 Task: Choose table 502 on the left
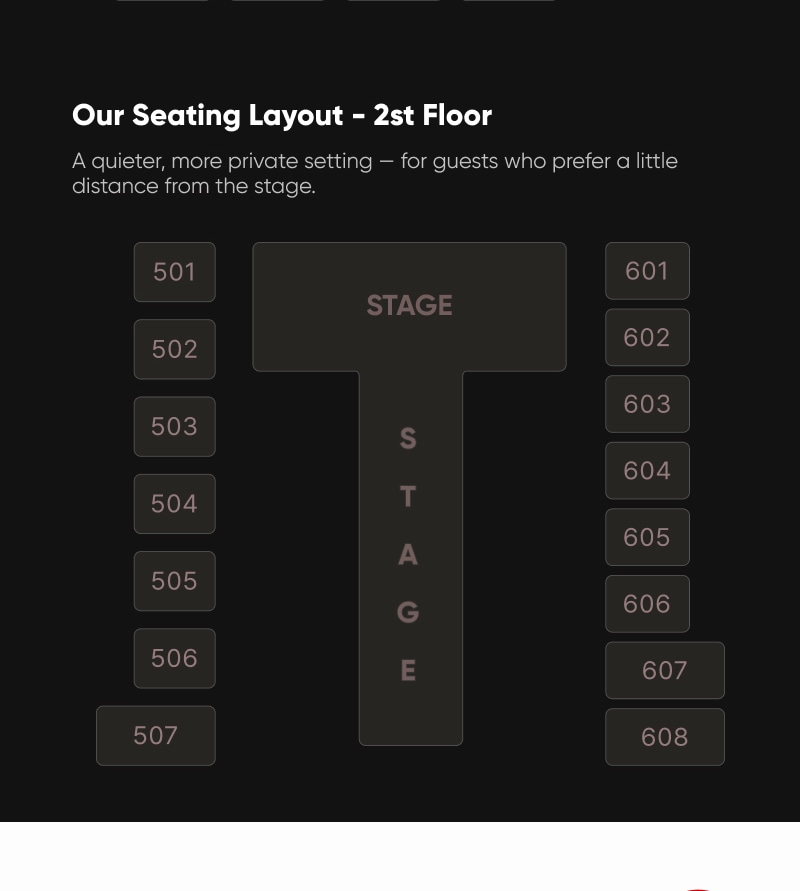coord(174,349)
